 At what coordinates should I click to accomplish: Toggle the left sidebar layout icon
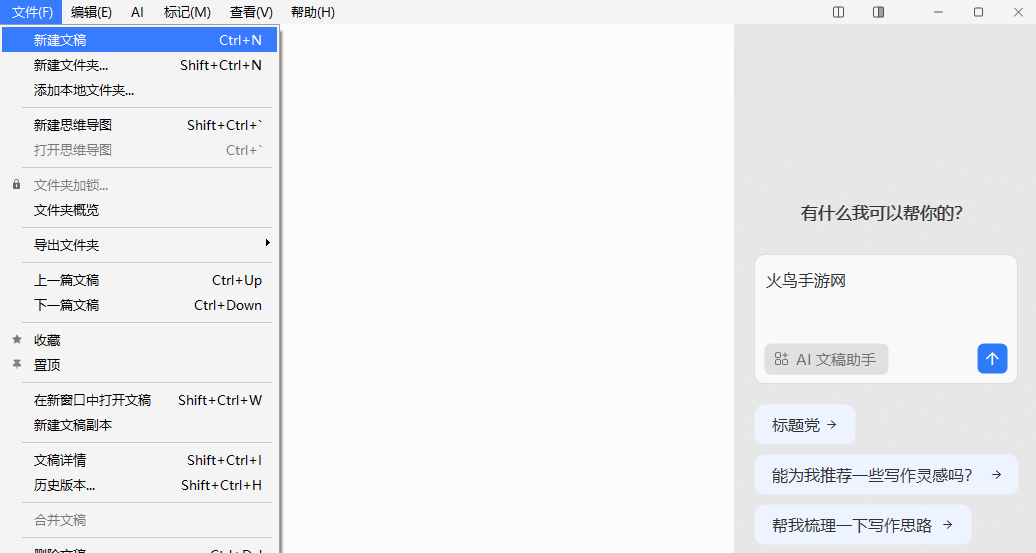click(838, 12)
